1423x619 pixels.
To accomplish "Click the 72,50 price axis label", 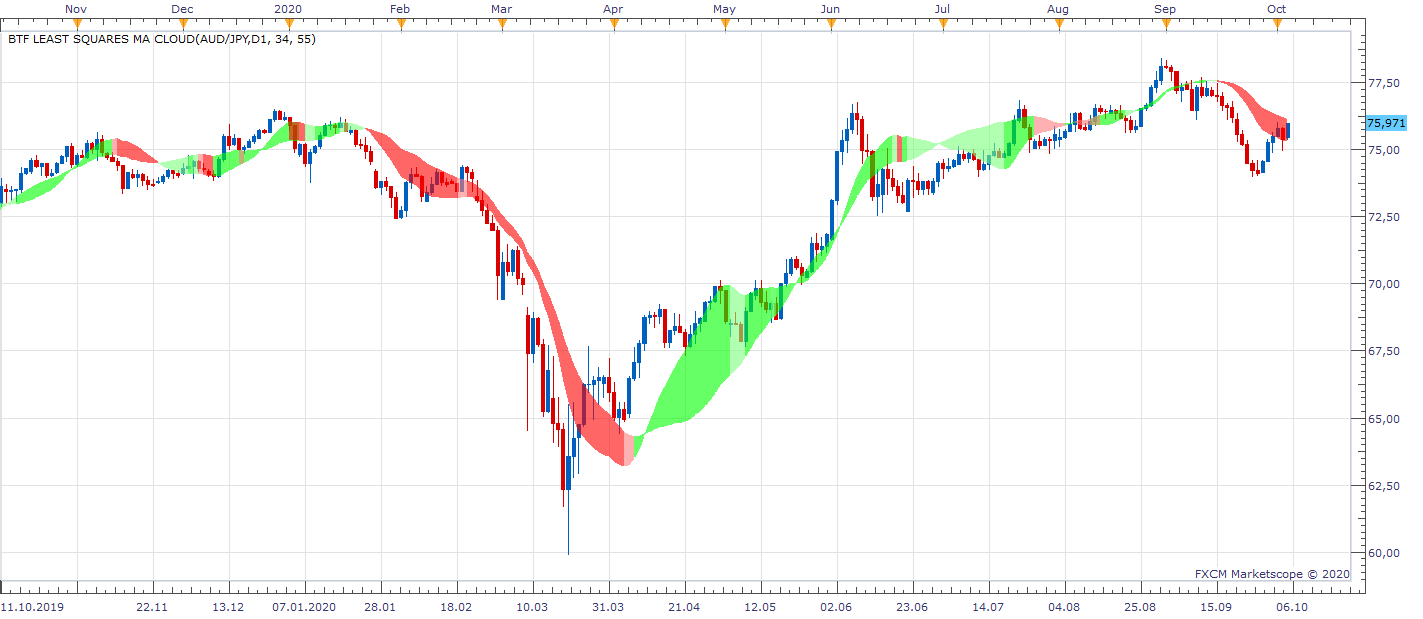I will coord(1384,217).
